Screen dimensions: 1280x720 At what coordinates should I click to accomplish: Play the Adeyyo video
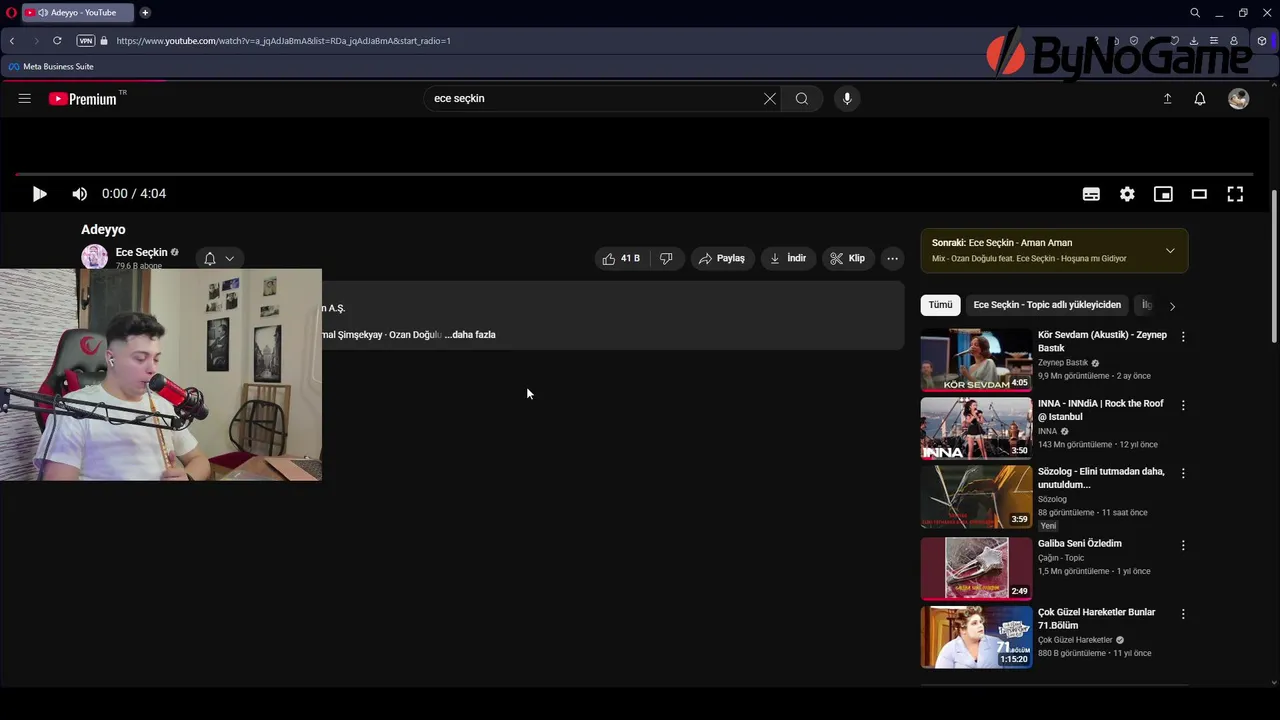click(39, 194)
